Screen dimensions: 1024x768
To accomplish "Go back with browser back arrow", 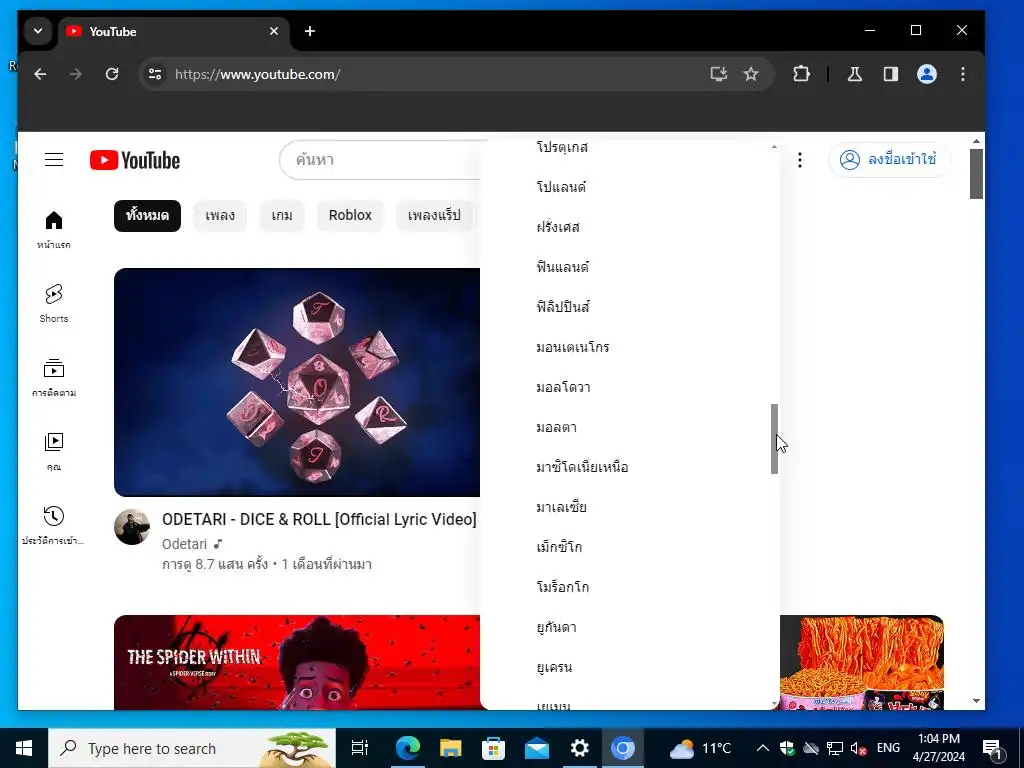I will (40, 74).
